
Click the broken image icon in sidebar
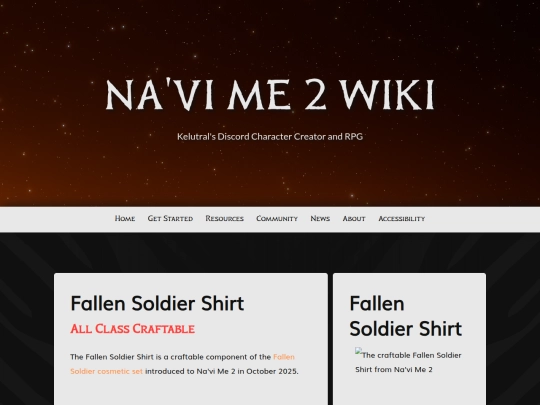coord(359,352)
